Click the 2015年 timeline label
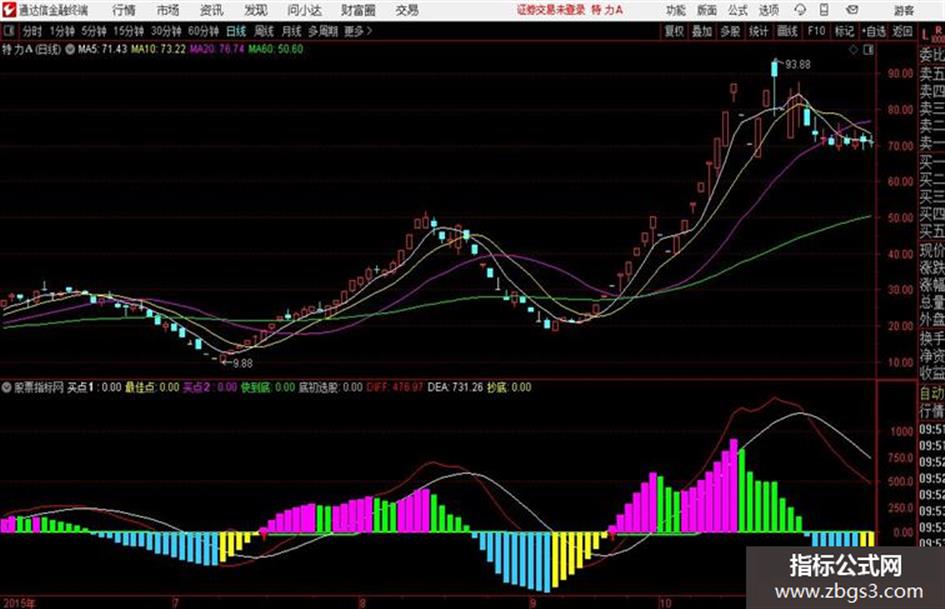This screenshot has width=945, height=609. (x=19, y=603)
